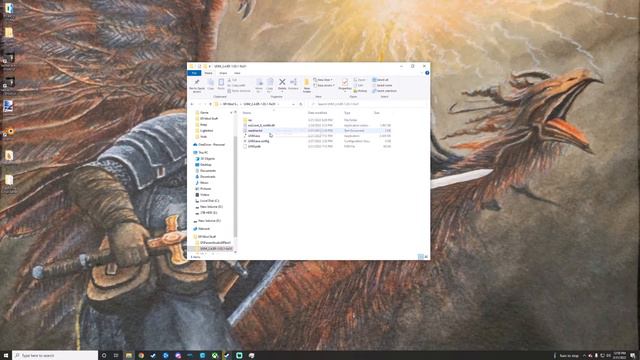Open the Open dropdown in the ribbon

pyautogui.click(x=360, y=80)
